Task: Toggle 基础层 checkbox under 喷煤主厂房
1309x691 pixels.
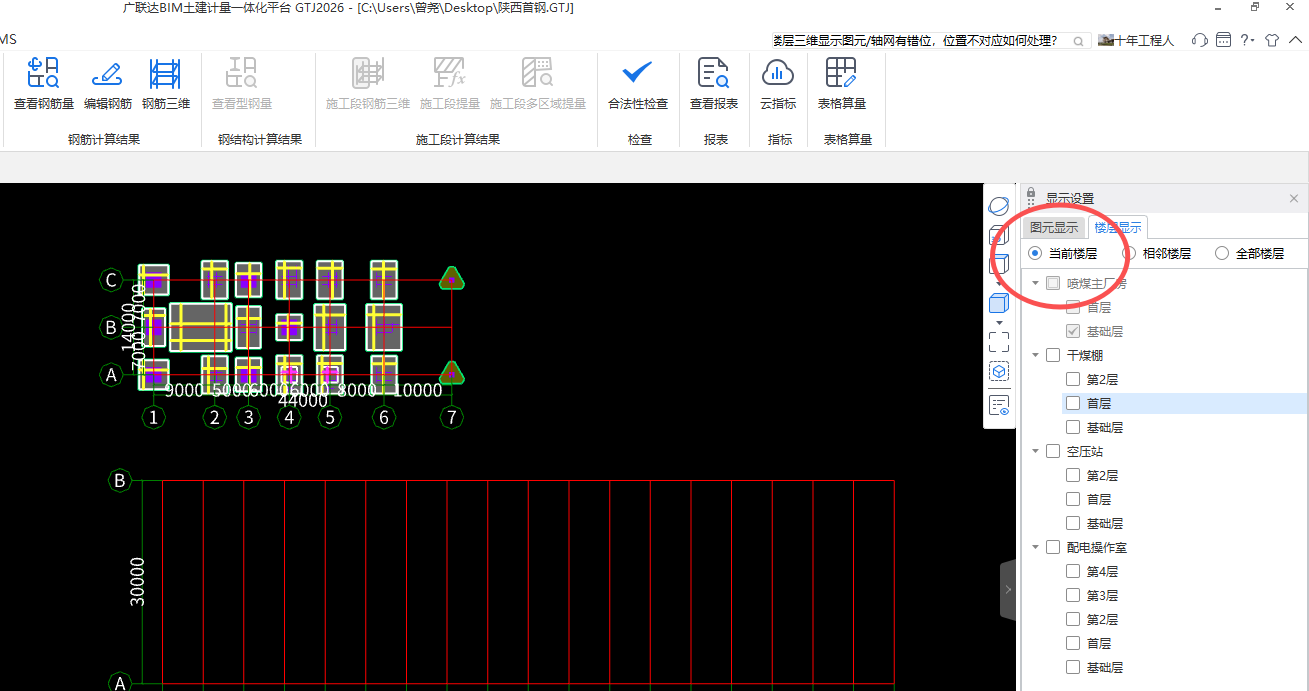Action: pyautogui.click(x=1073, y=331)
